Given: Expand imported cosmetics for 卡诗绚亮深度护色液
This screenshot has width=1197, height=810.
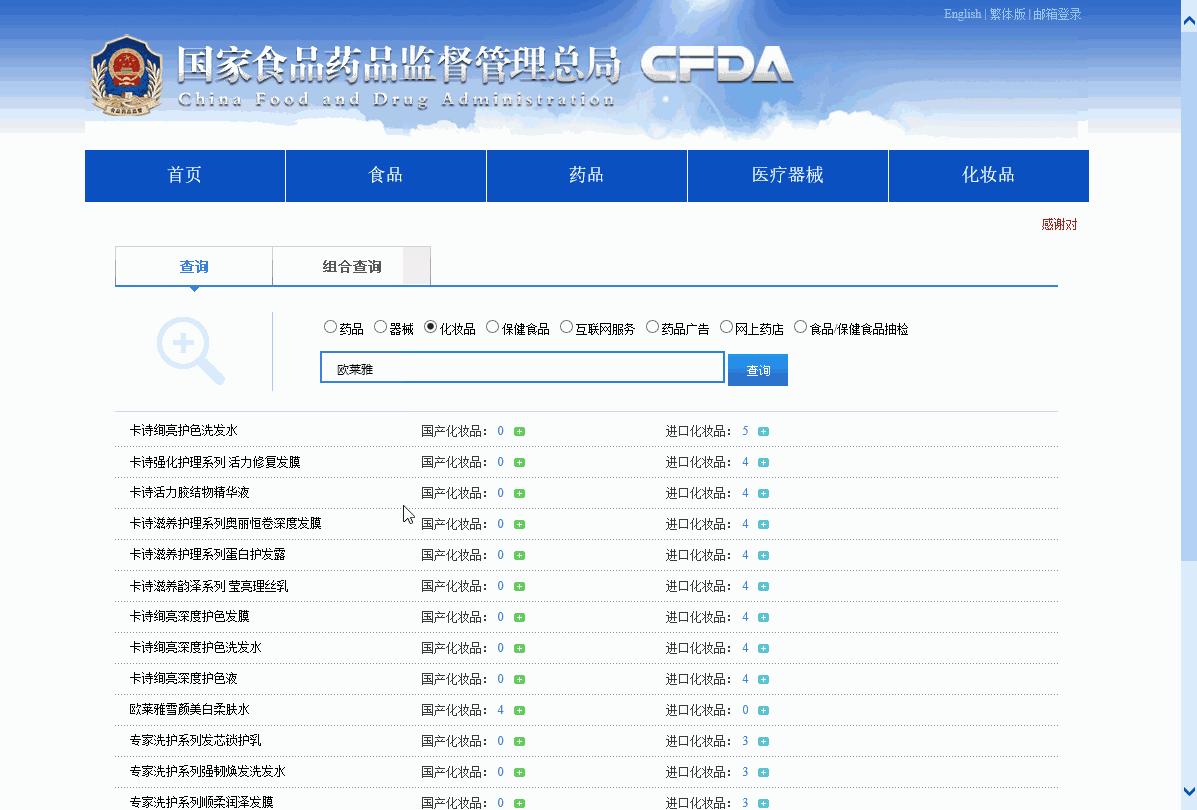Looking at the screenshot, I should [763, 678].
